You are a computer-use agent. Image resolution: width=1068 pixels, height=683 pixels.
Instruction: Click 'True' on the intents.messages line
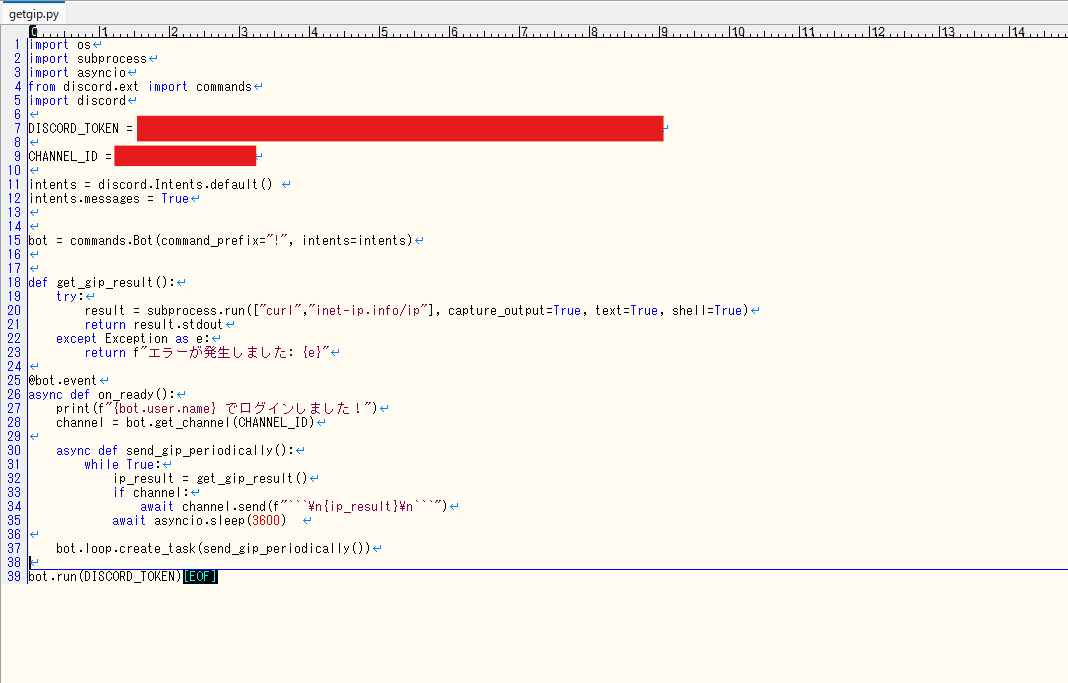(174, 199)
